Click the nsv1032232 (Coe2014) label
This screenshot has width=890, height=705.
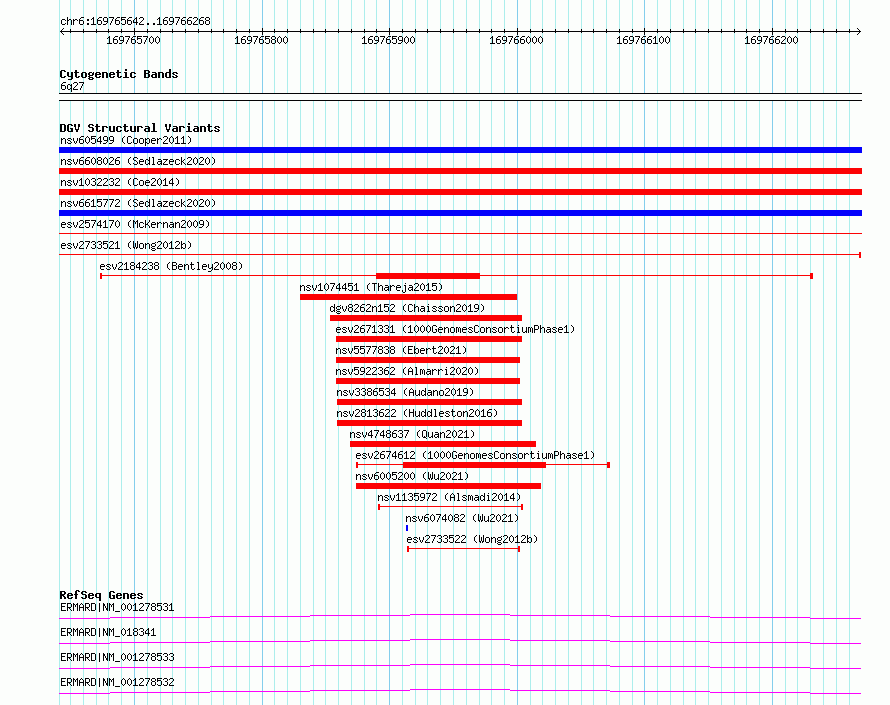tap(120, 182)
